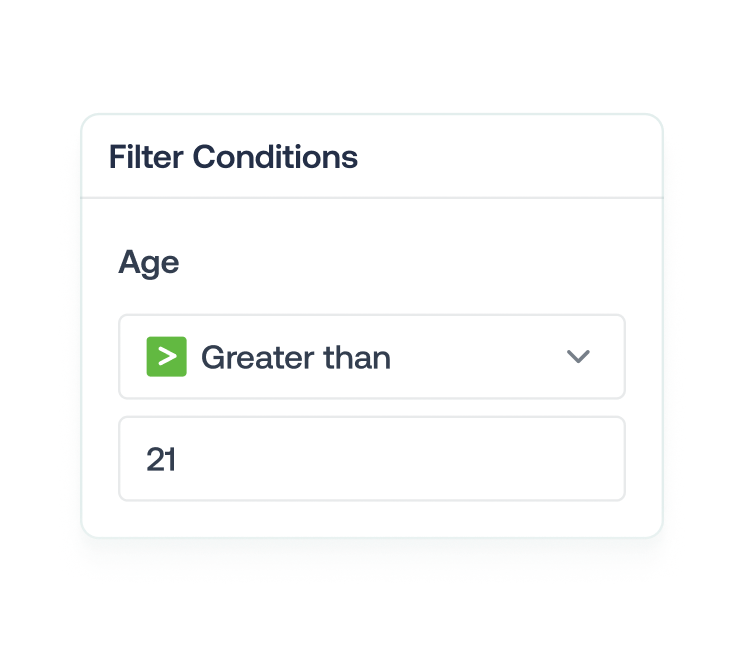Viewport: 744px width, 653px height.
Task: Click the number 21 in the value box
Action: click(161, 460)
